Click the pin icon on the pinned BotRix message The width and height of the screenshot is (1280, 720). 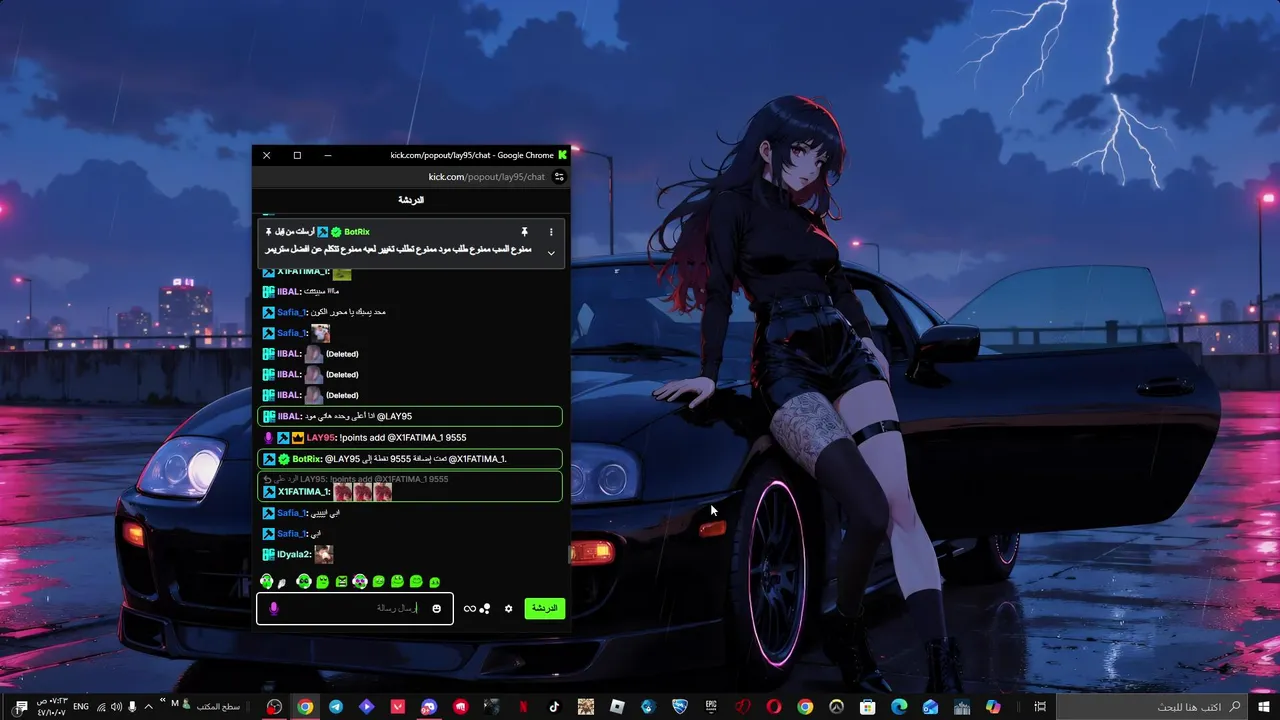524,232
